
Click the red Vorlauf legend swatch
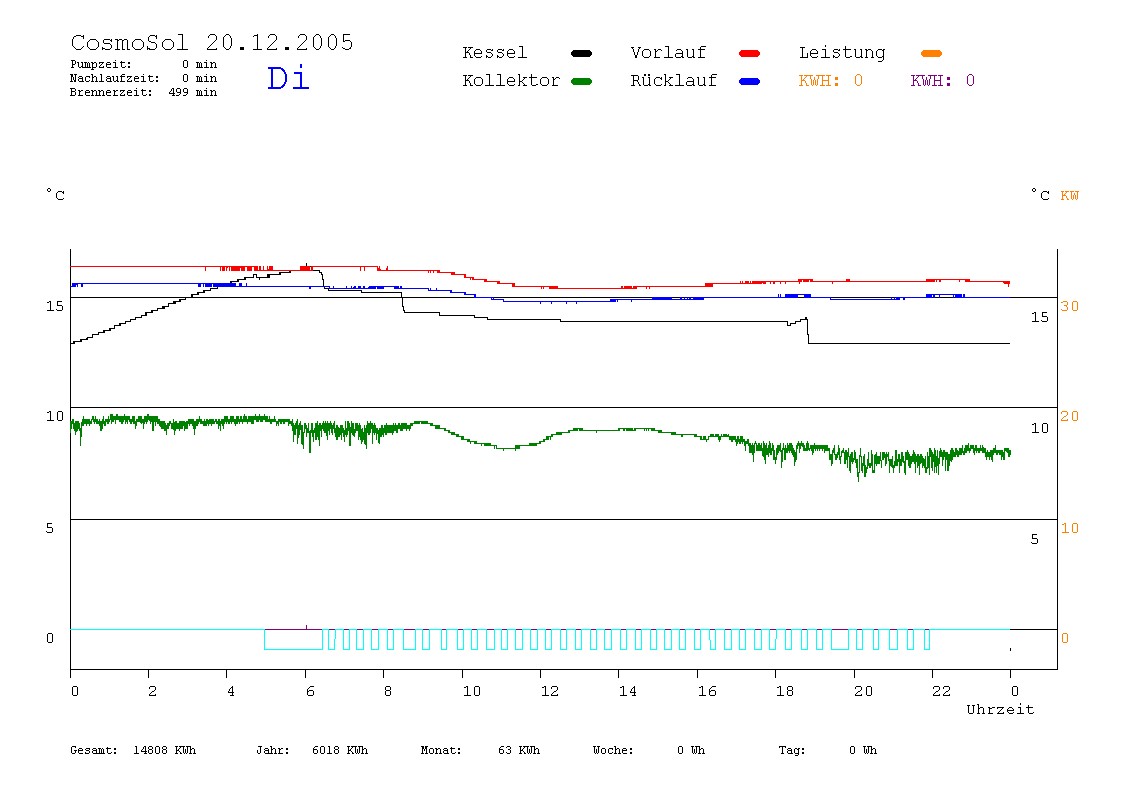[x=750, y=53]
